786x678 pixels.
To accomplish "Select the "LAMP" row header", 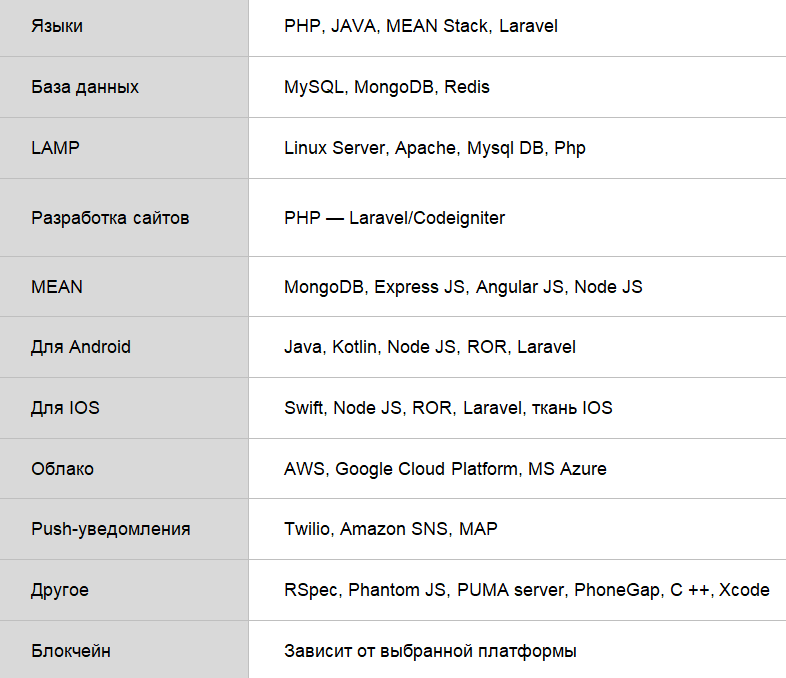I will 56,148.
